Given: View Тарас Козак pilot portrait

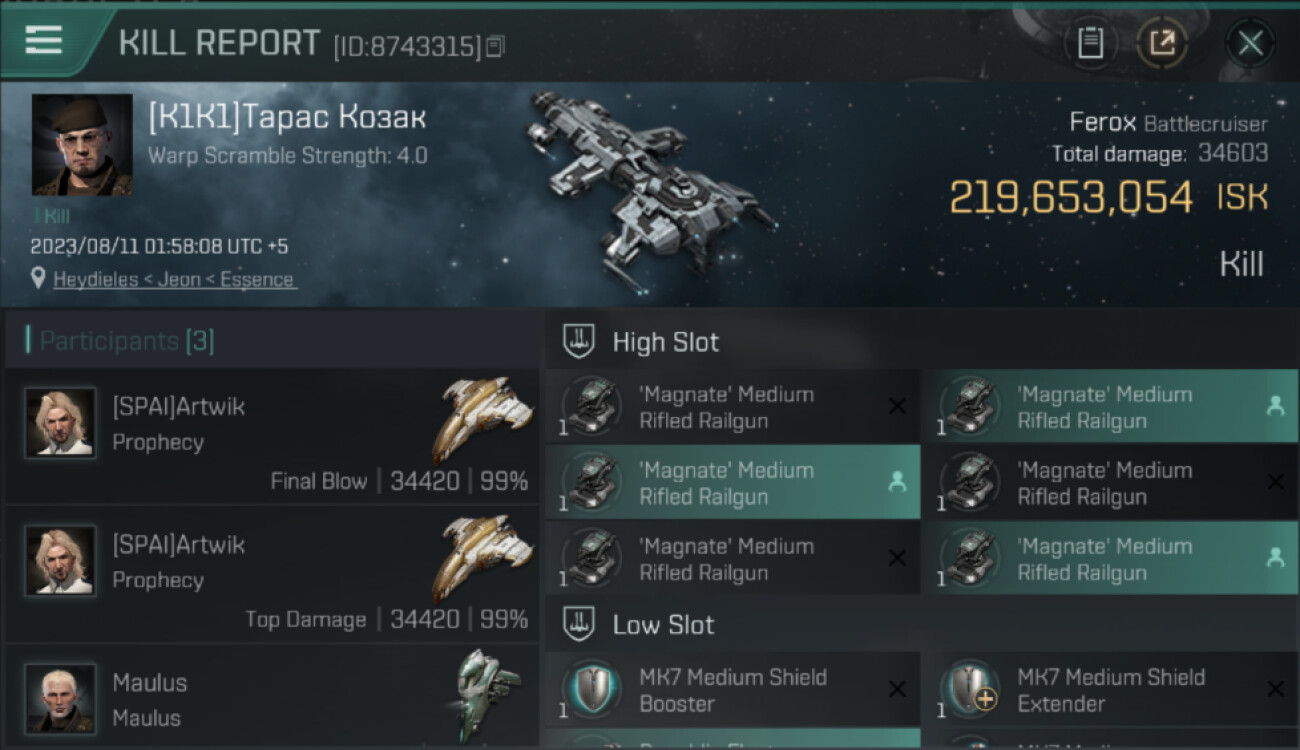Looking at the screenshot, I should point(82,145).
